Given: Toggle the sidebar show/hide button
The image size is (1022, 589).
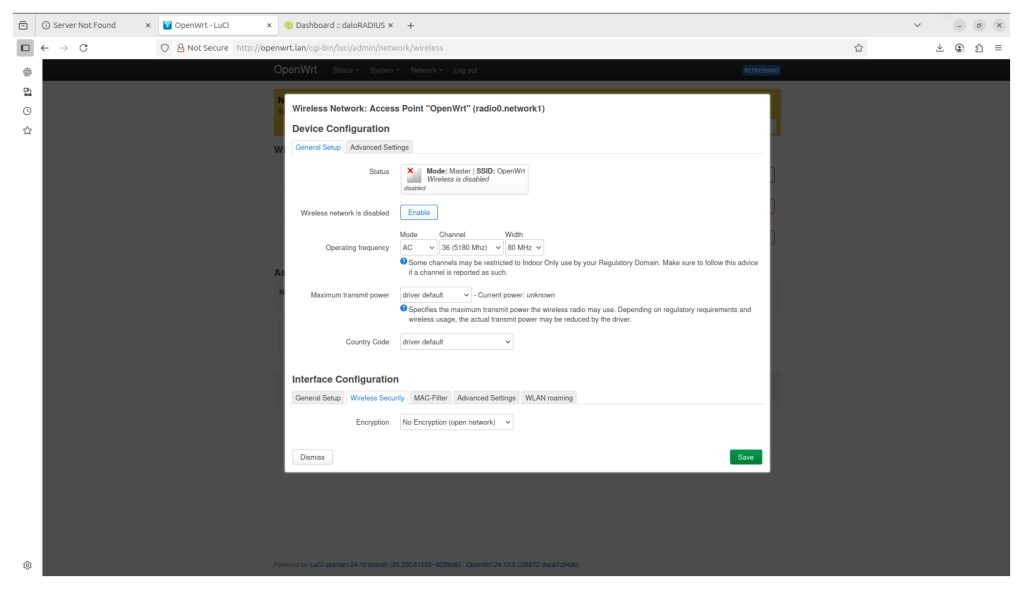Looking at the screenshot, I should pyautogui.click(x=24, y=47).
